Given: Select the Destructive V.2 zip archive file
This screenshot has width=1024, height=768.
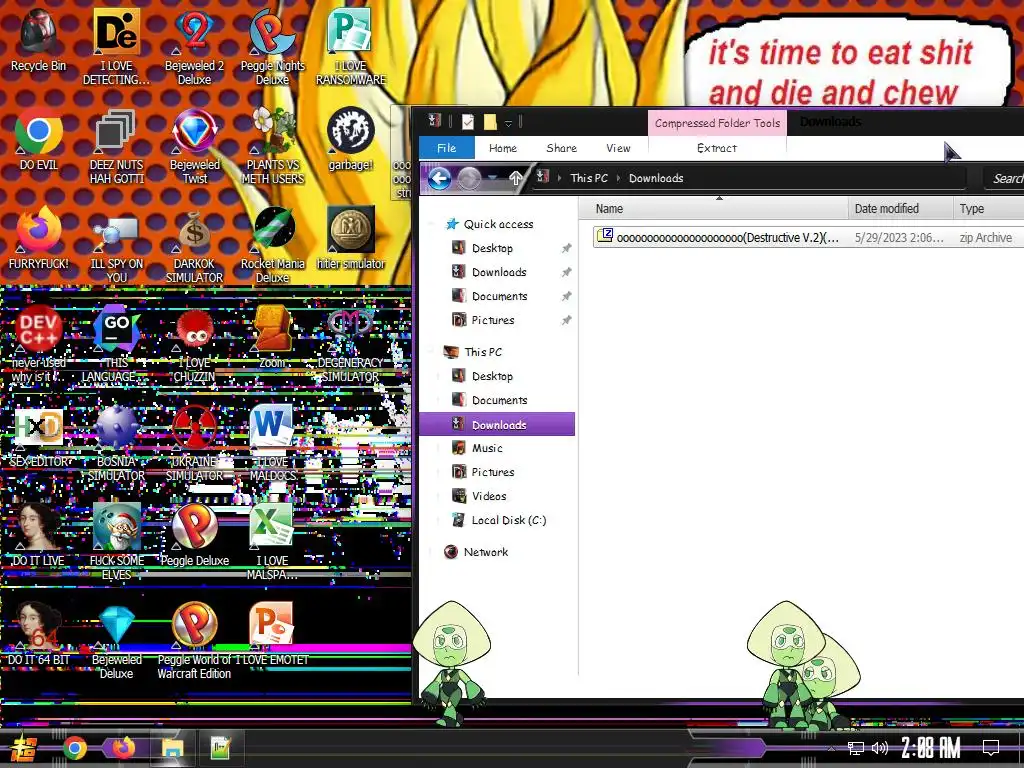Looking at the screenshot, I should tap(808, 238).
